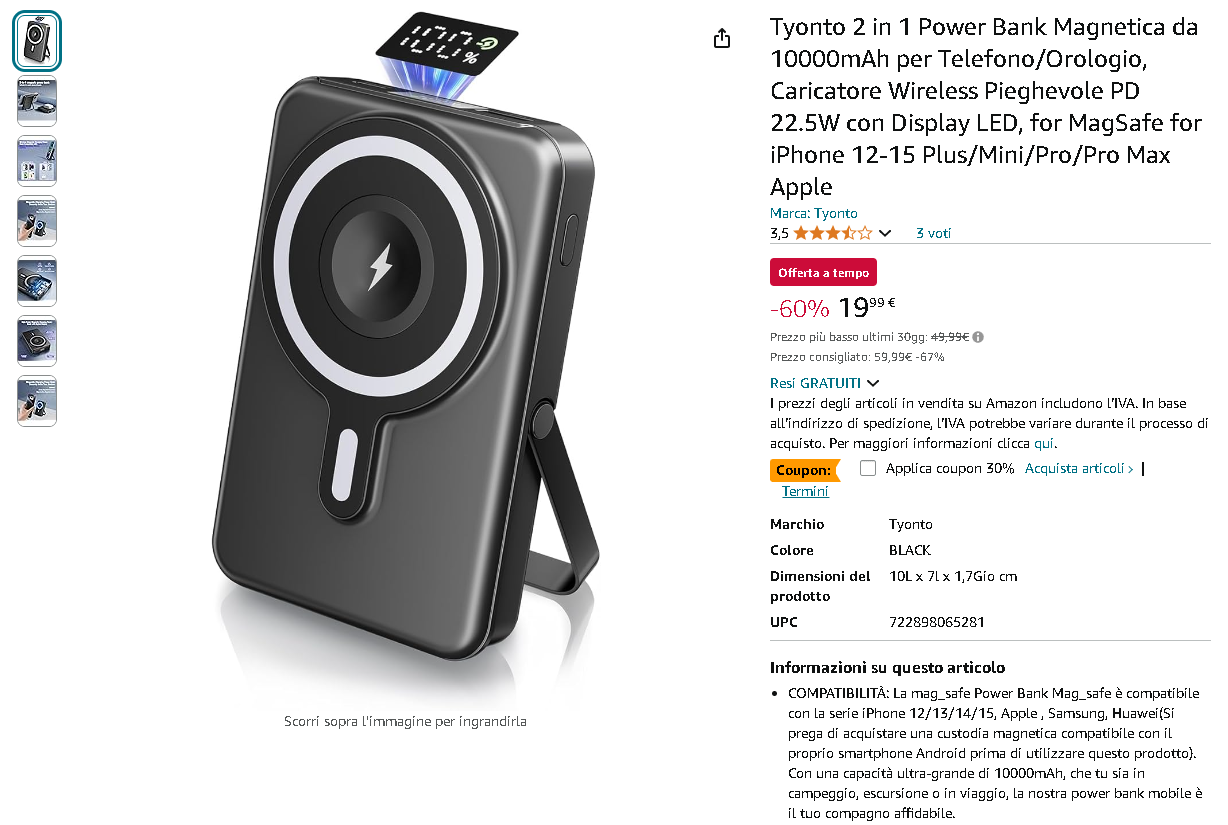Open the Acquista articoli link

1079,468
